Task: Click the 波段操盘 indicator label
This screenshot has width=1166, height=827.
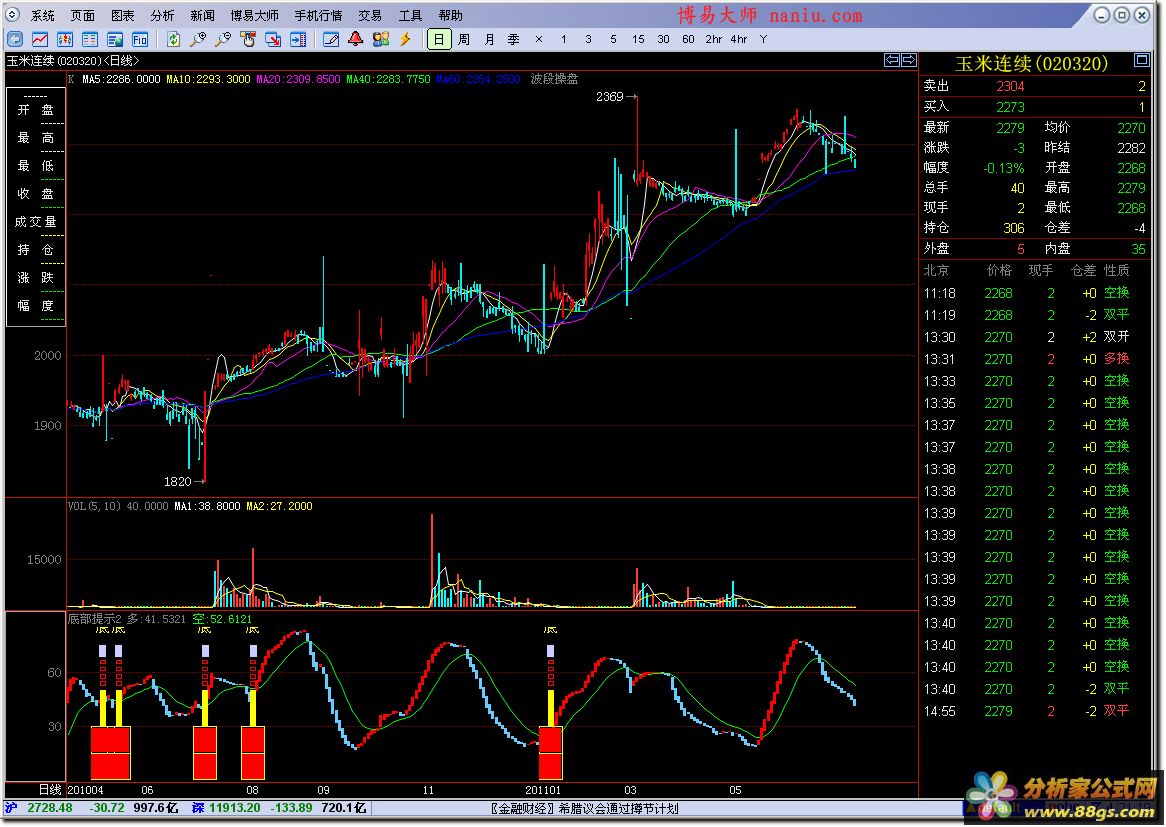Action: 554,79
